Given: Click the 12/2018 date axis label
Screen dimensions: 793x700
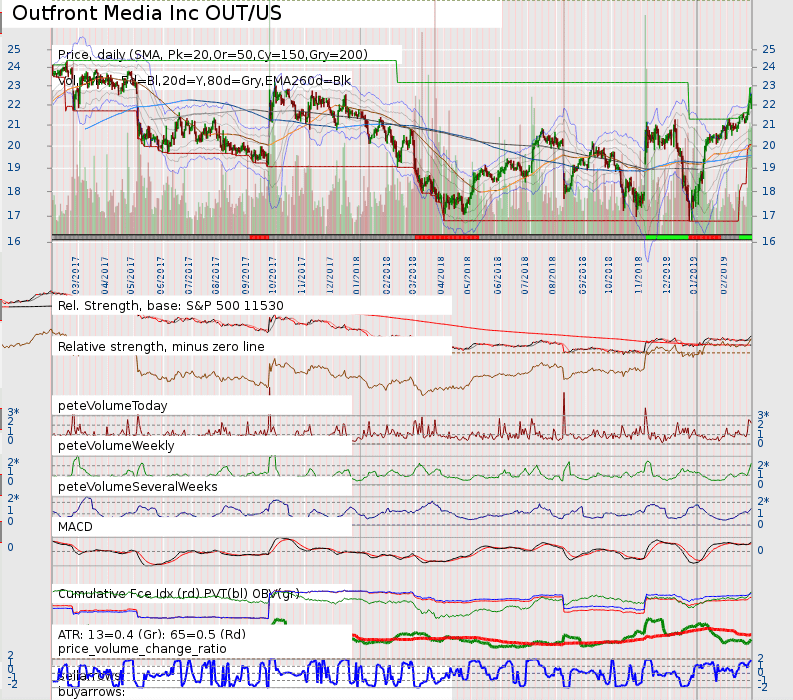Looking at the screenshot, I should coord(666,276).
